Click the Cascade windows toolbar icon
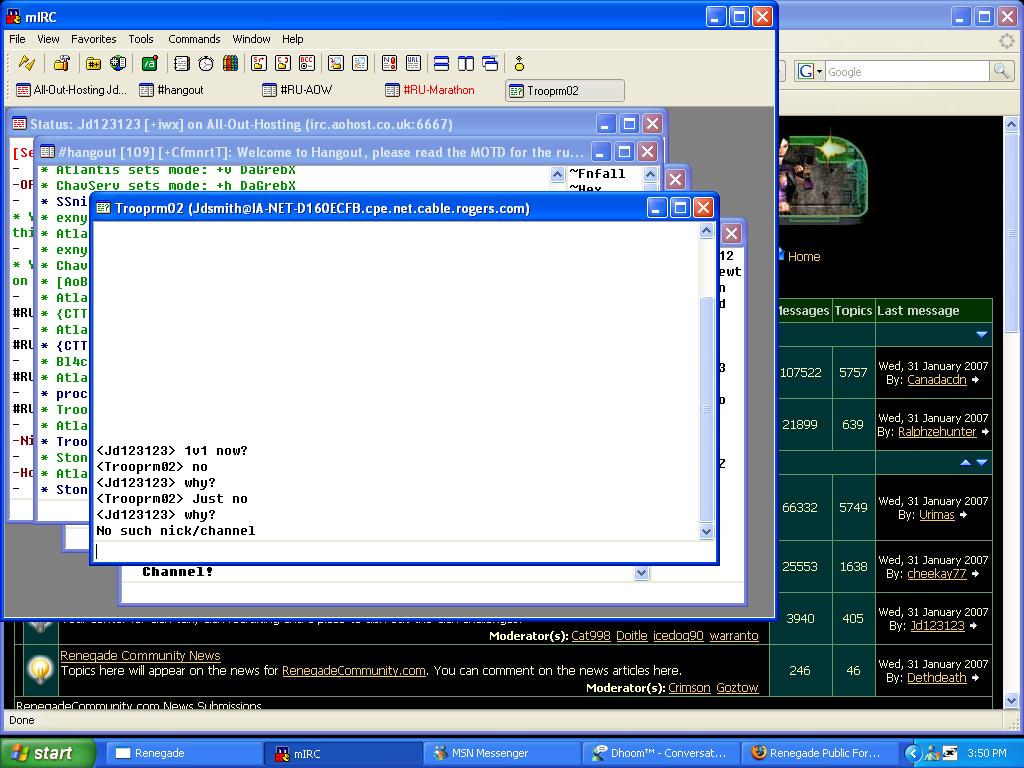1024x768 pixels. pyautogui.click(x=490, y=64)
